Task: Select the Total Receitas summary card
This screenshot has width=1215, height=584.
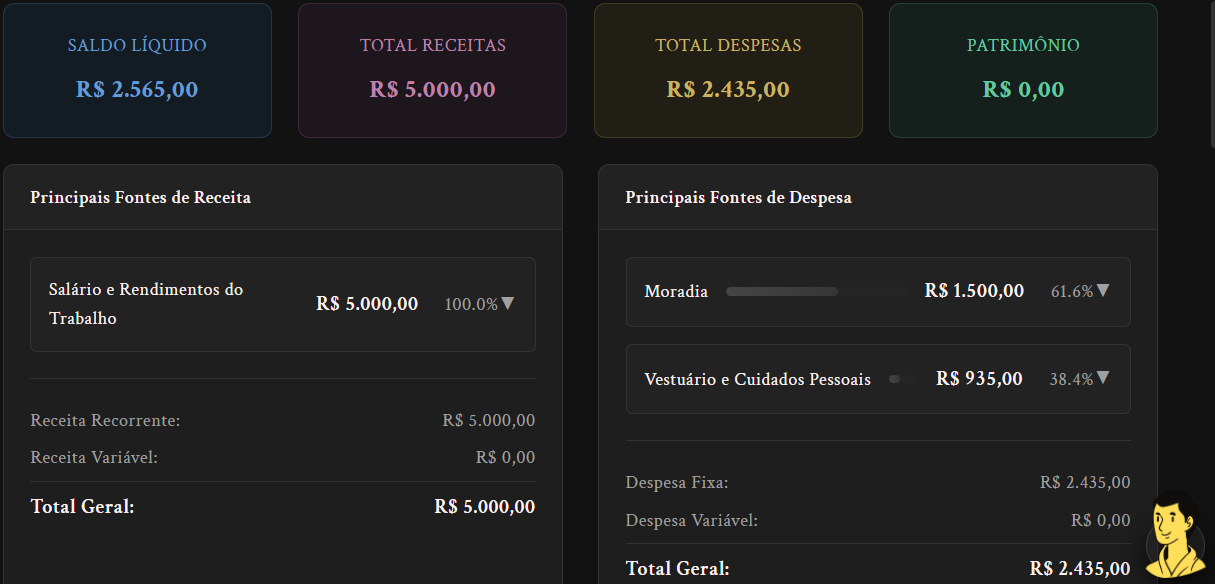Action: 432,70
